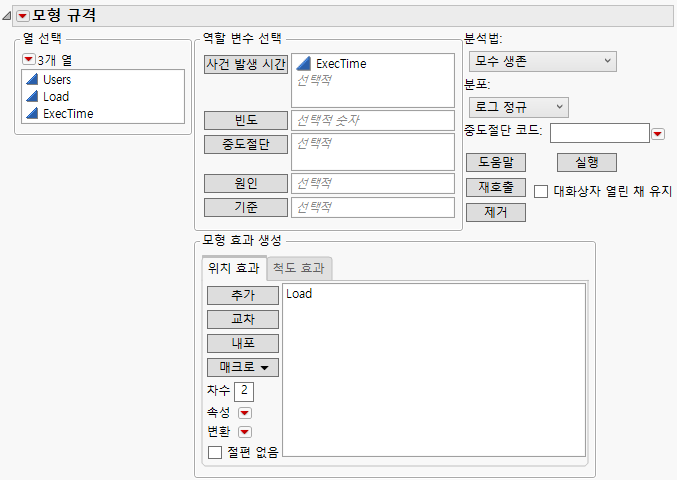
Task: Open the red triangle menu beside 중도절단 코드
Action: click(x=658, y=134)
